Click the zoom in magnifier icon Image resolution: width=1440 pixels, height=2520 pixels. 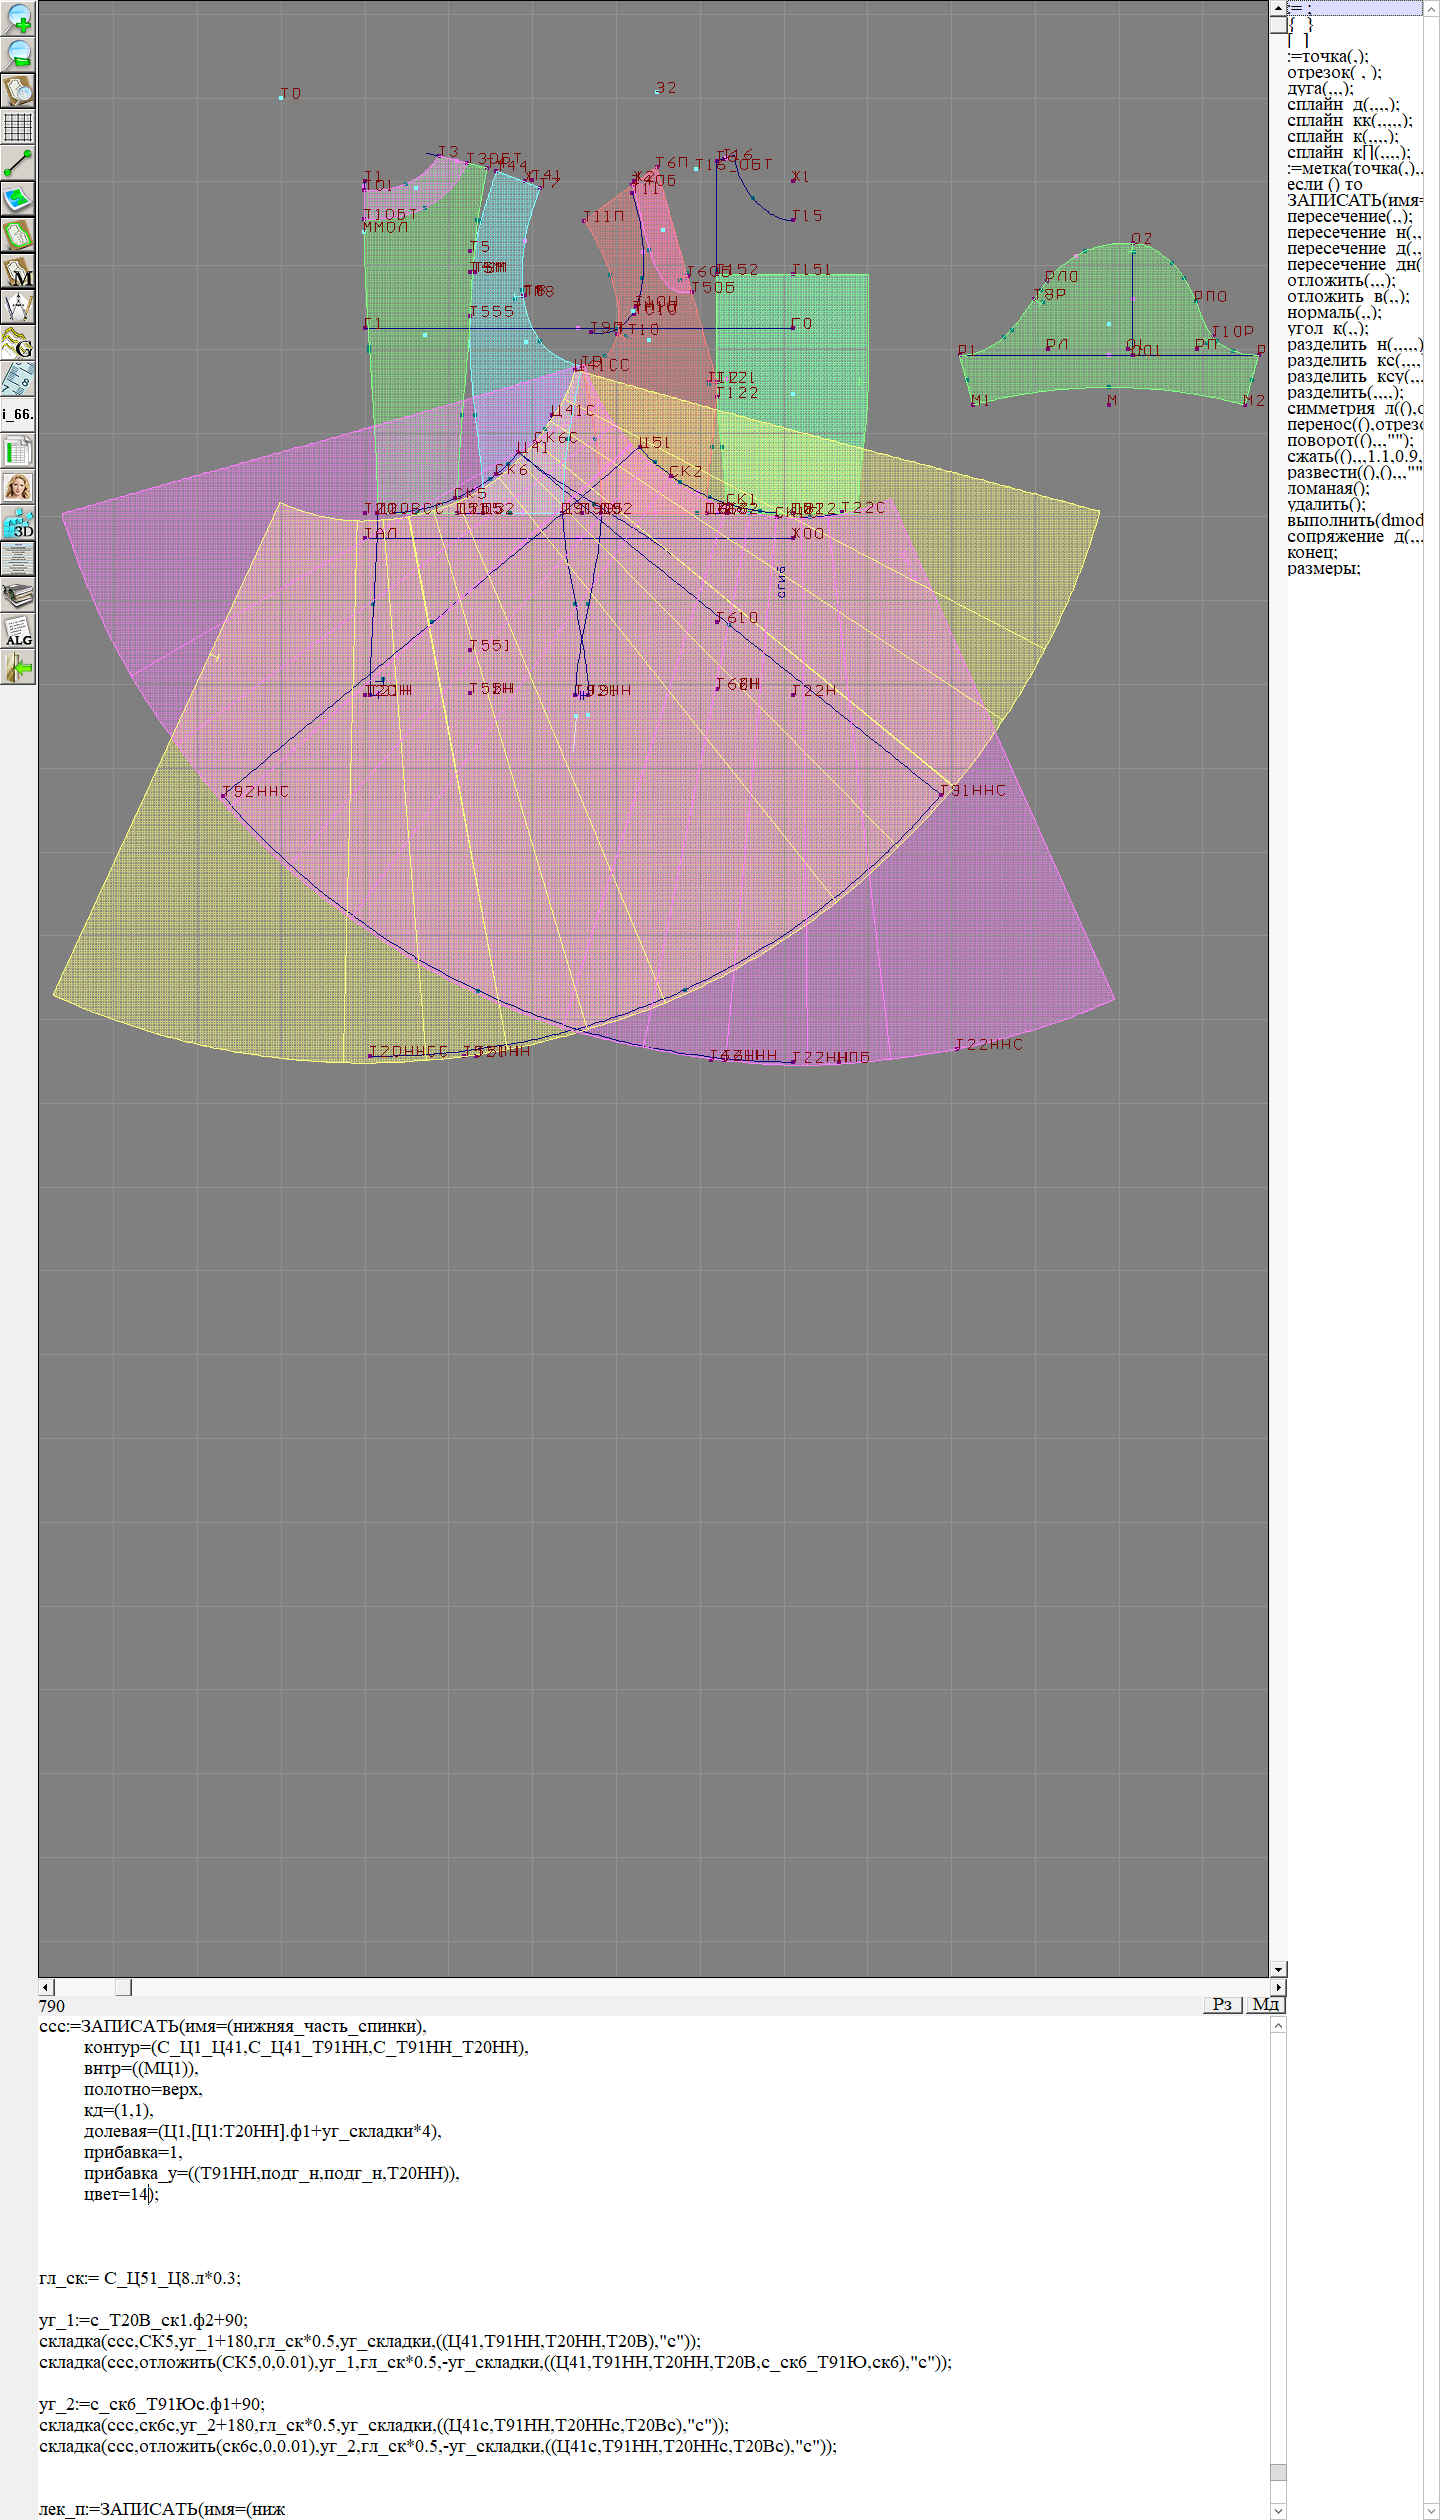(18, 18)
